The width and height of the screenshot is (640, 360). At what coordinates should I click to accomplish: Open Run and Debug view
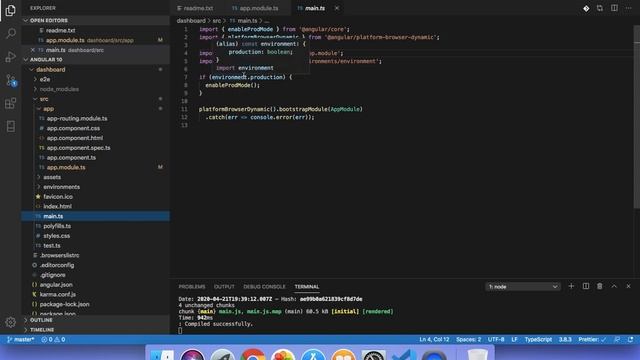click(x=11, y=57)
